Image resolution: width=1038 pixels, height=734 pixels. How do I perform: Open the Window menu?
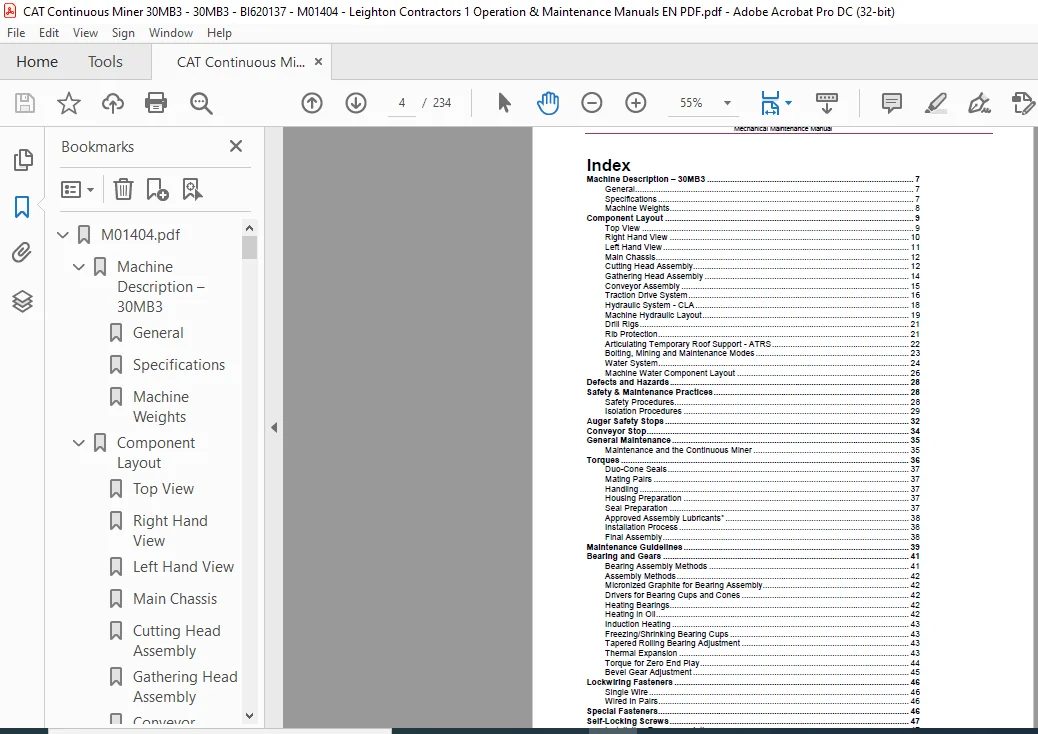pos(171,32)
